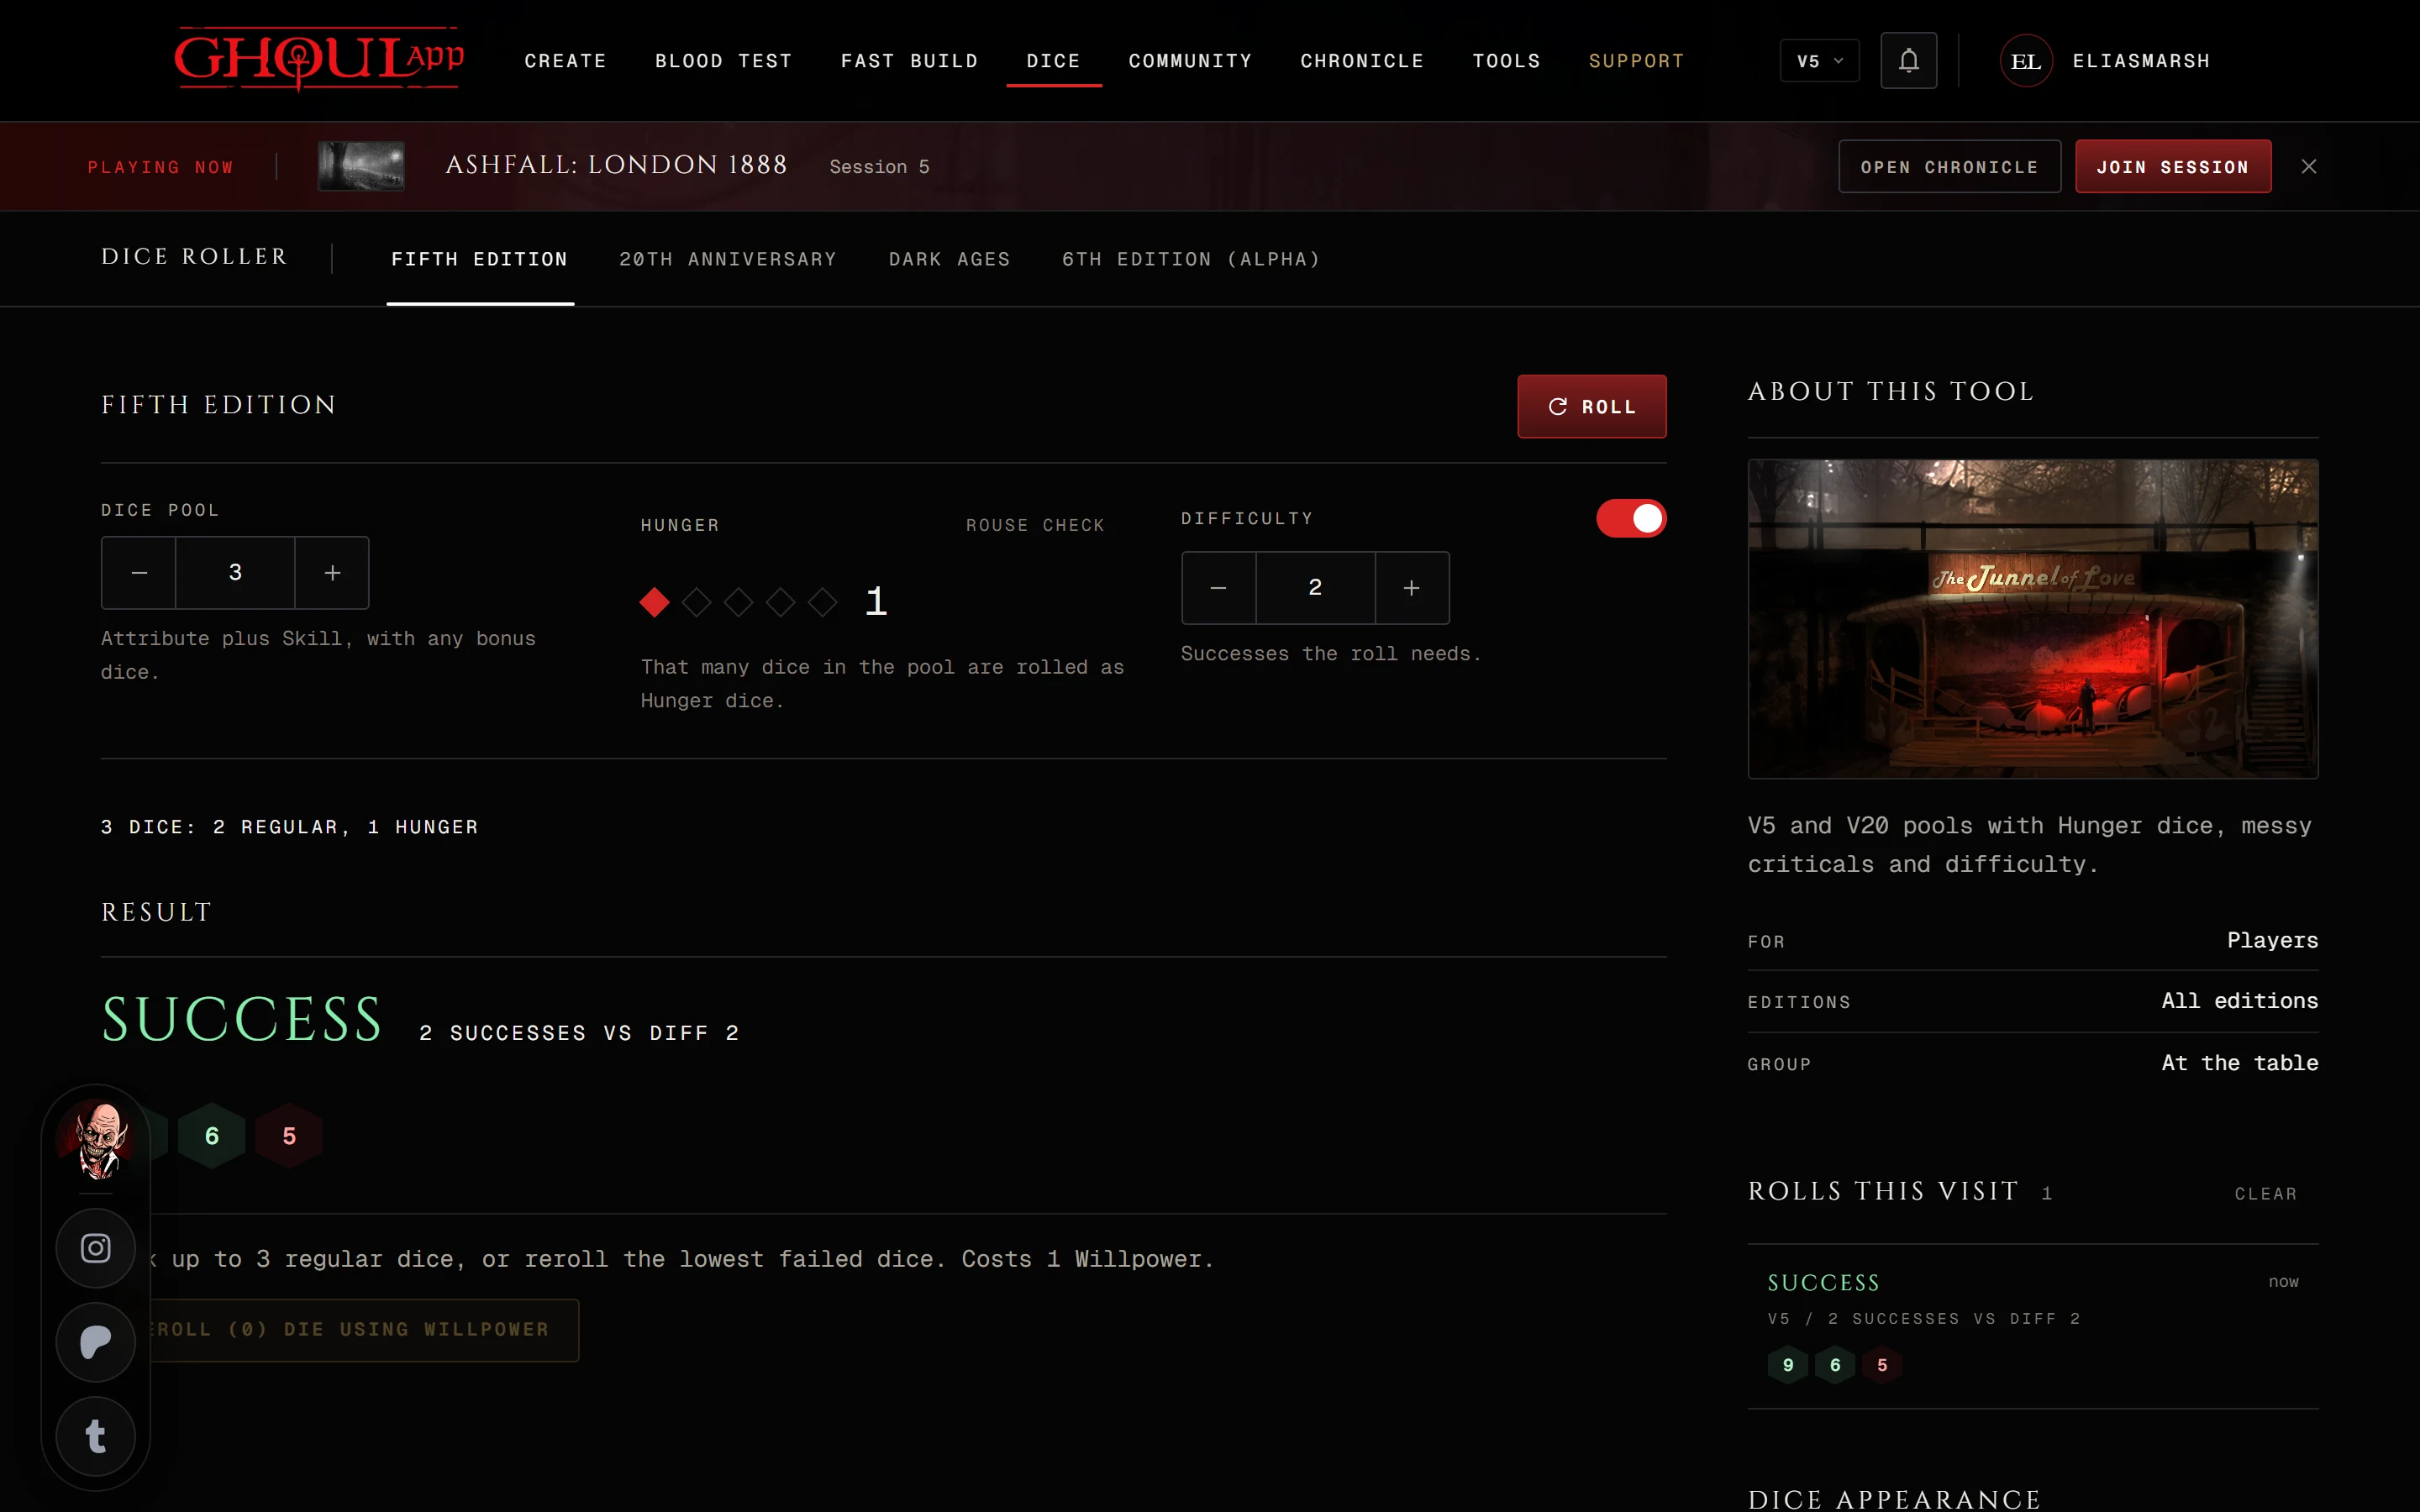2420x1512 pixels.
Task: Open the Create menu
Action: 566,61
